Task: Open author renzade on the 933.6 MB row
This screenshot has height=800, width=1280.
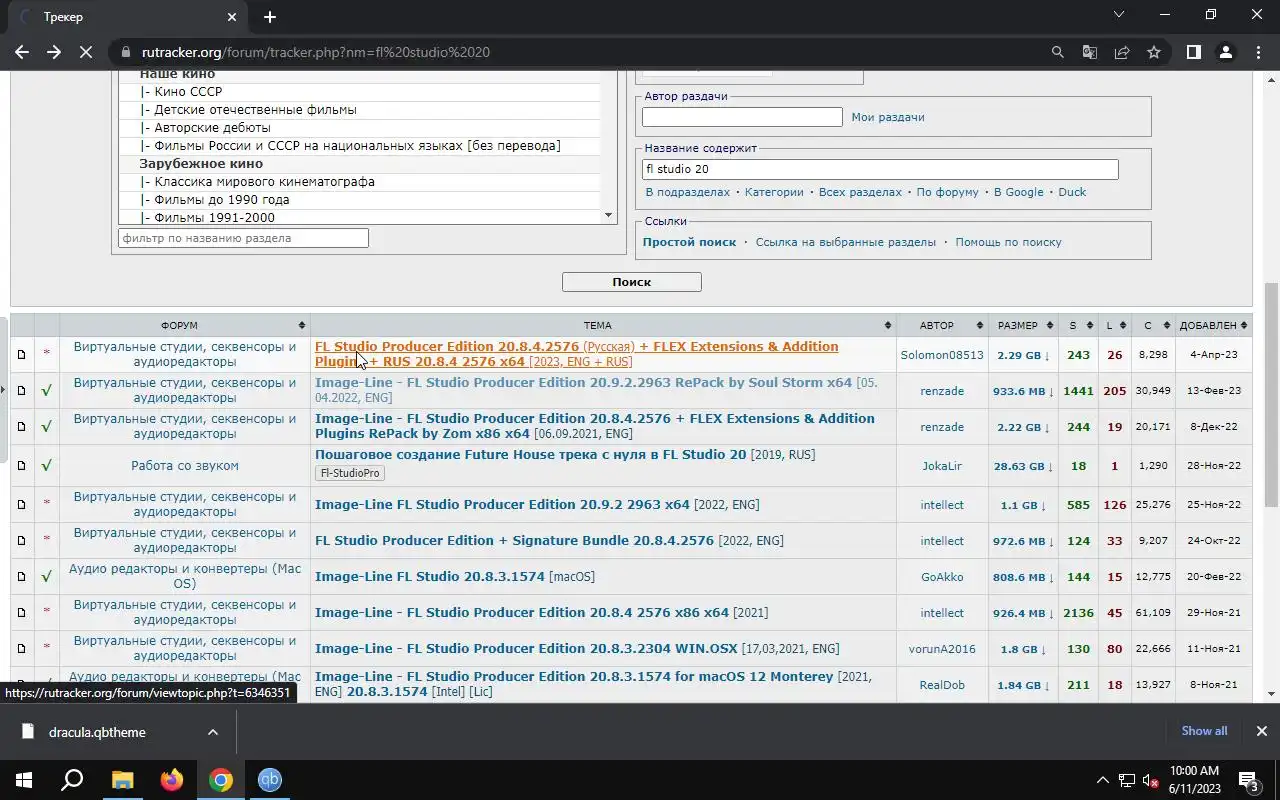Action: point(942,391)
